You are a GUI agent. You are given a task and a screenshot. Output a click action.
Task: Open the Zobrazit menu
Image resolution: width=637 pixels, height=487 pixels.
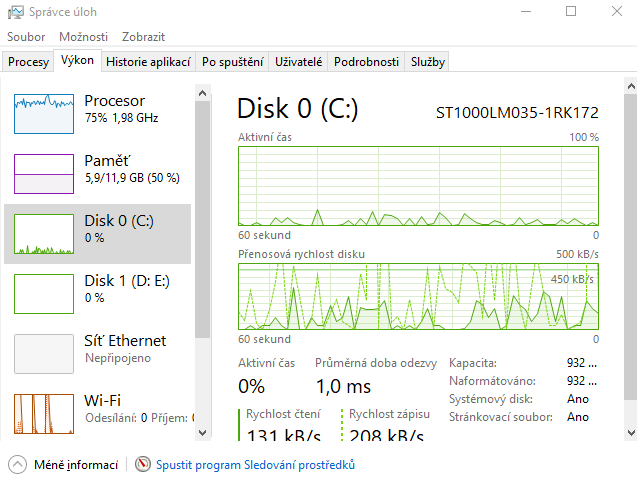[143, 37]
